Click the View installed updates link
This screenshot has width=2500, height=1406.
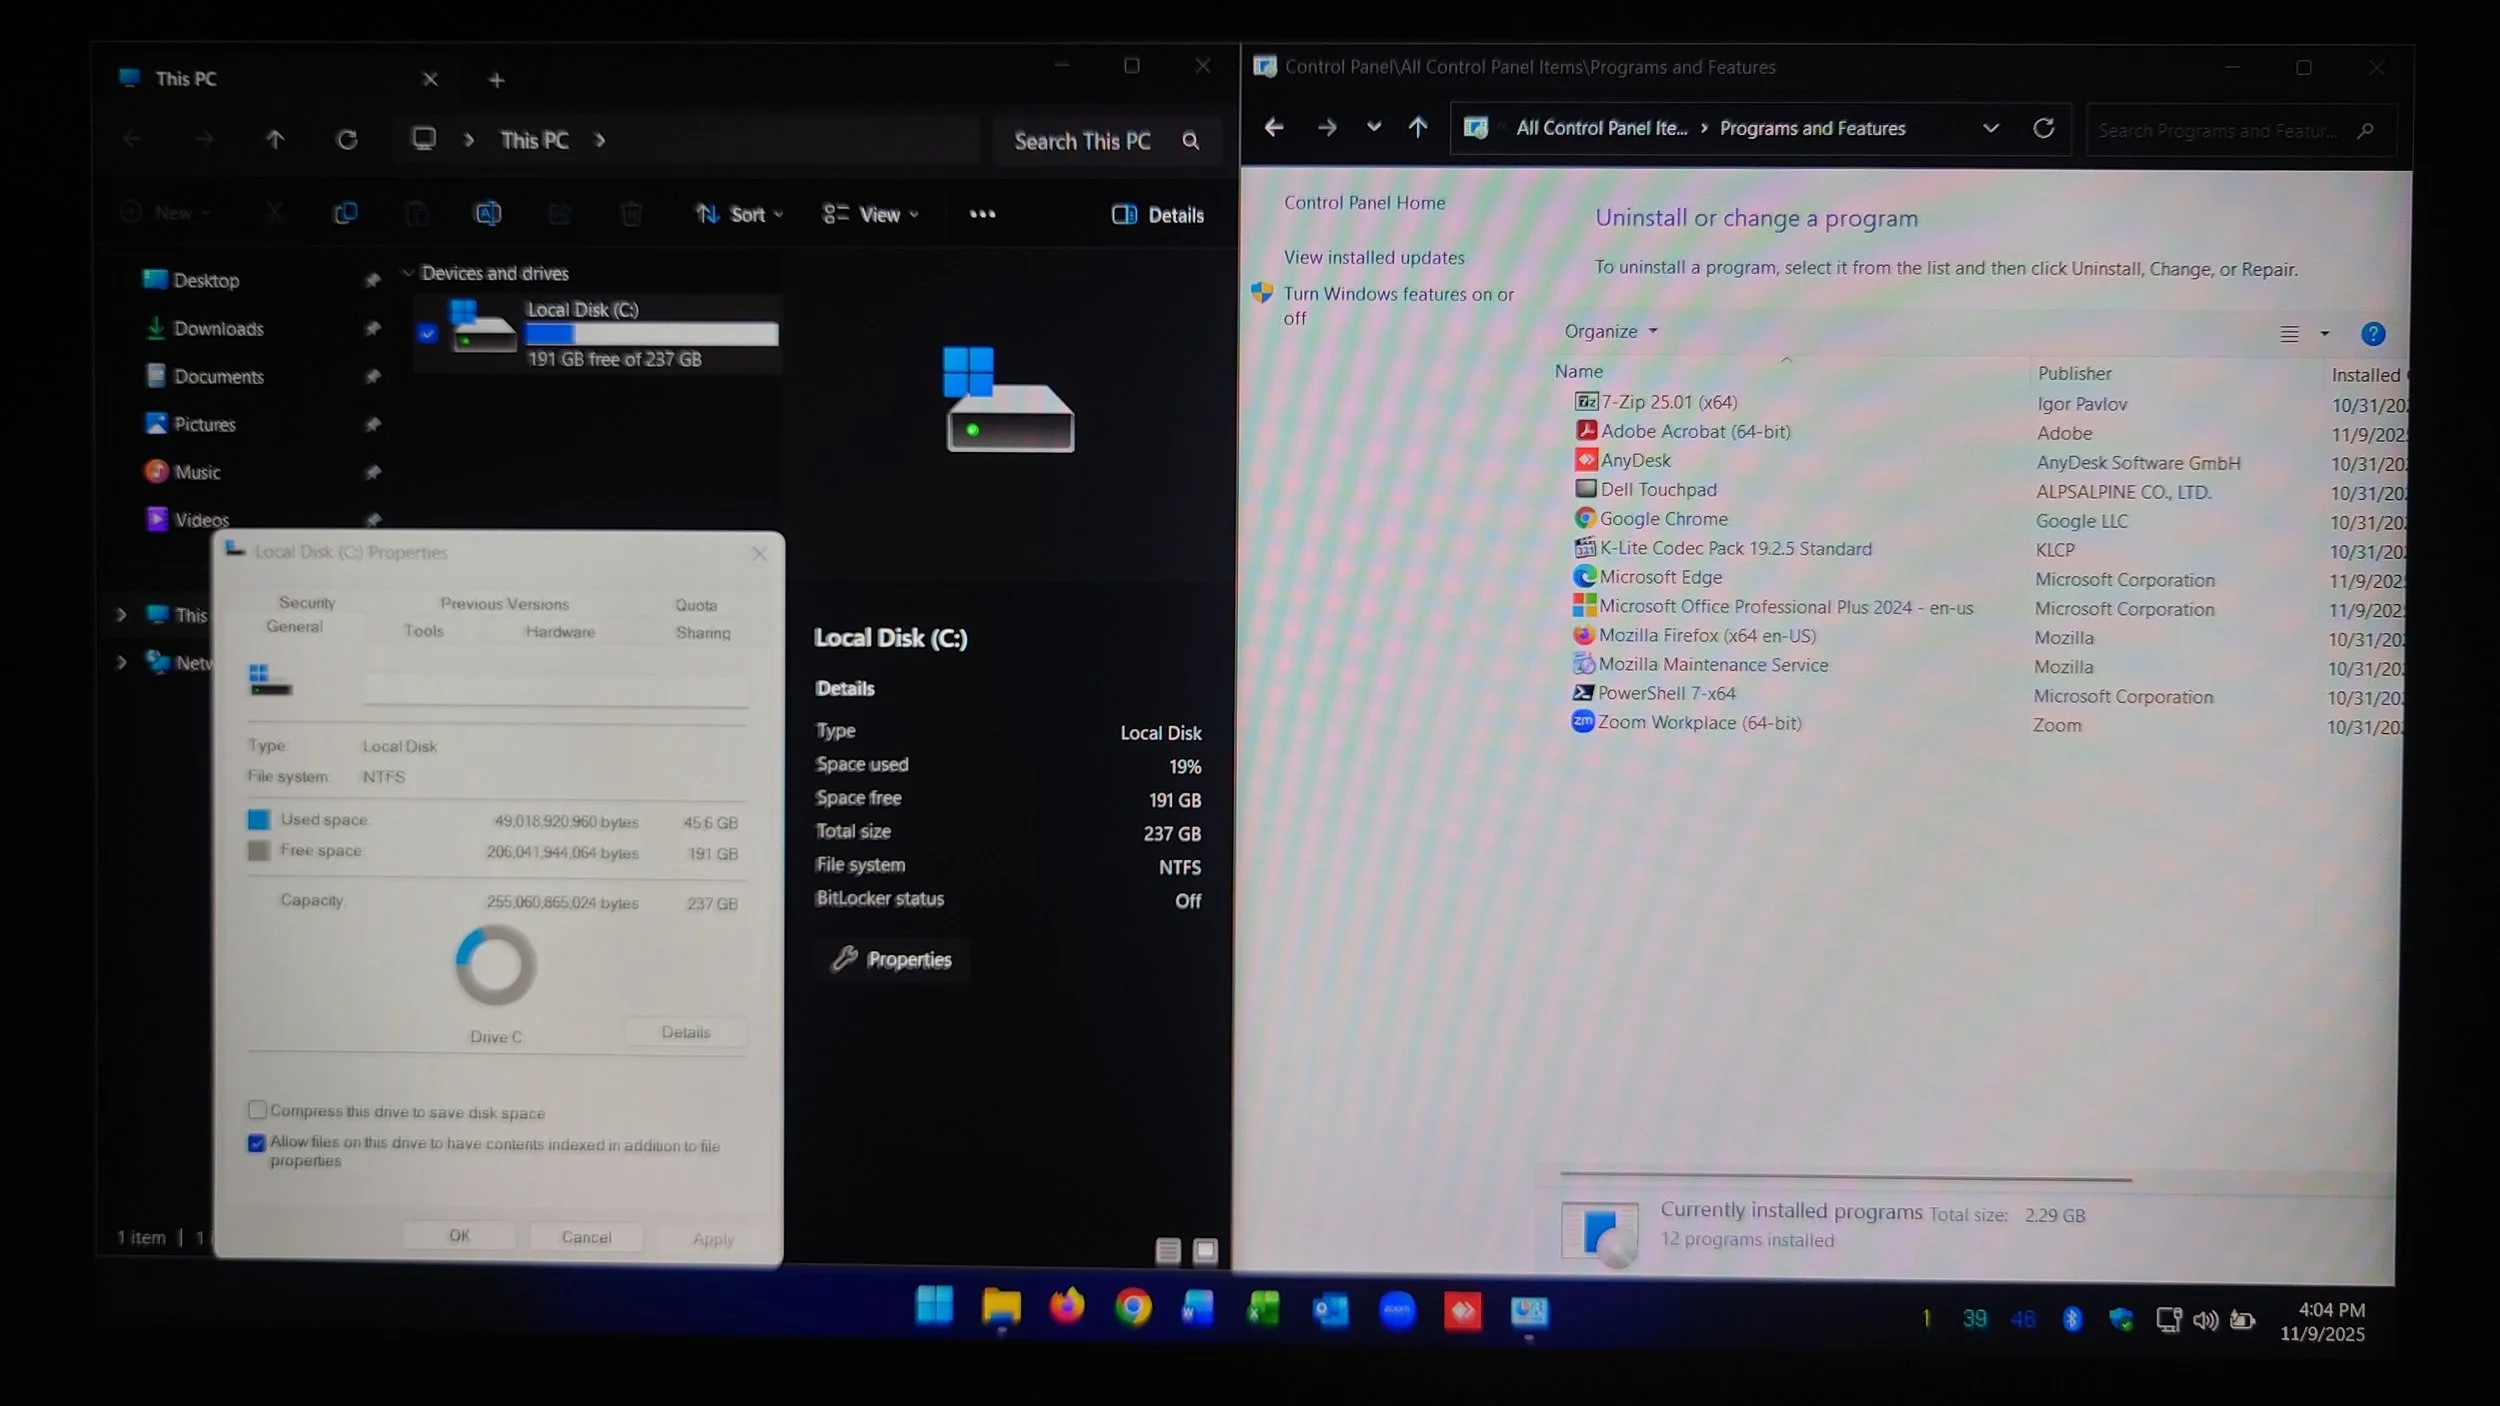pos(1373,257)
